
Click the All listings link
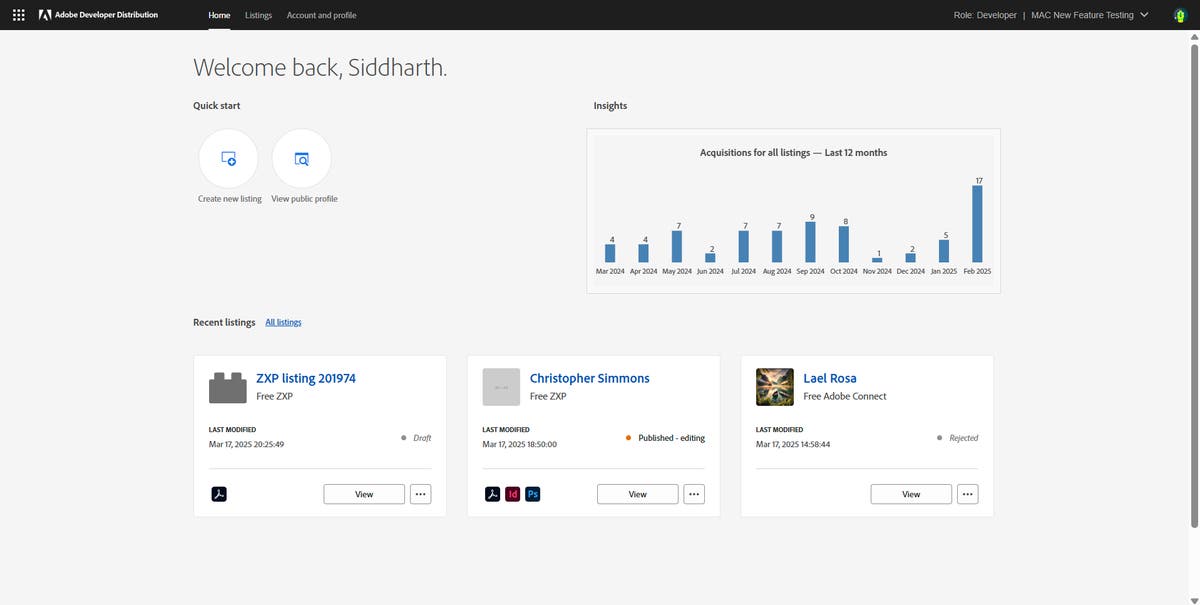tap(283, 322)
